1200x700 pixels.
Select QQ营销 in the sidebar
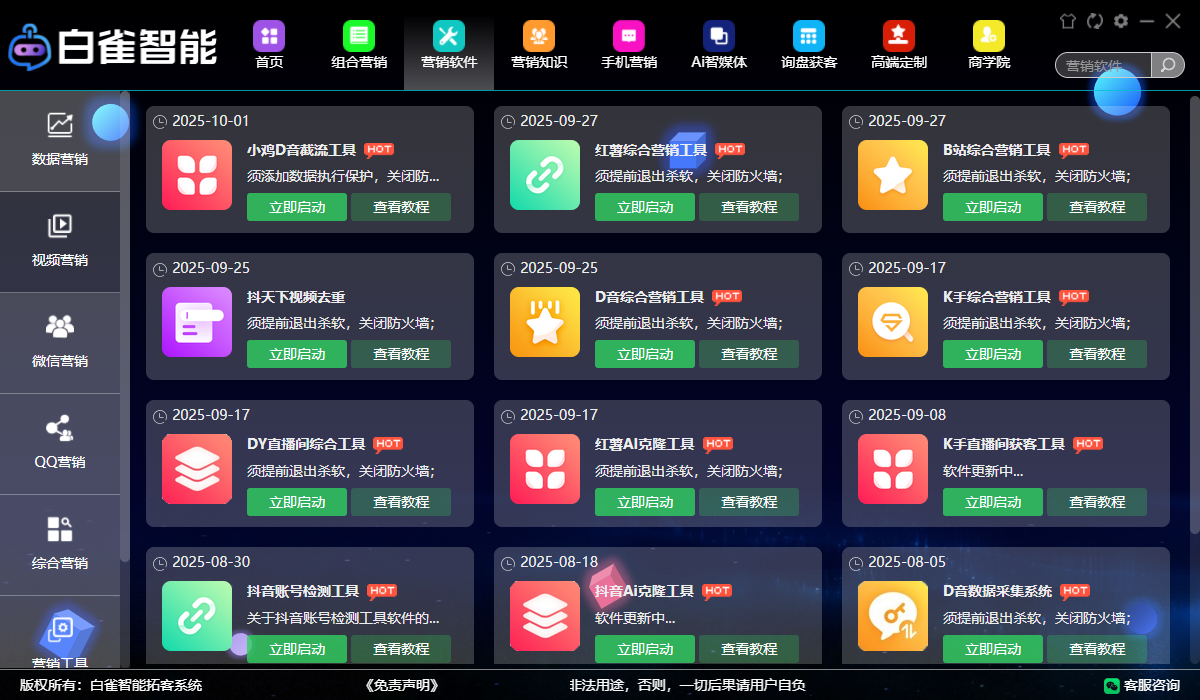tap(60, 443)
